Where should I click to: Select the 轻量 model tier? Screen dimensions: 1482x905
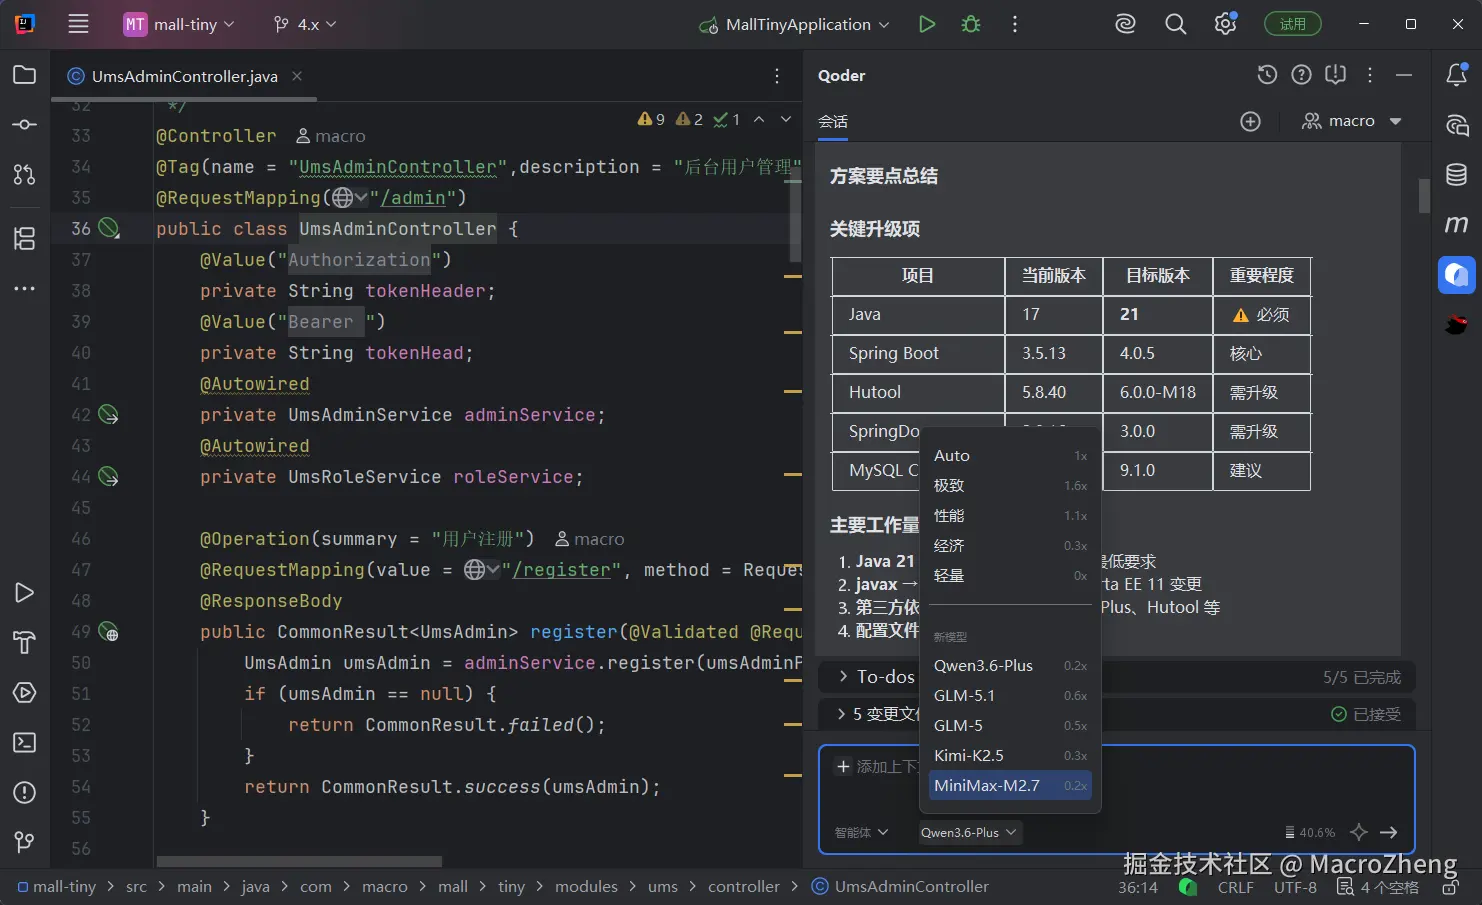click(1010, 575)
